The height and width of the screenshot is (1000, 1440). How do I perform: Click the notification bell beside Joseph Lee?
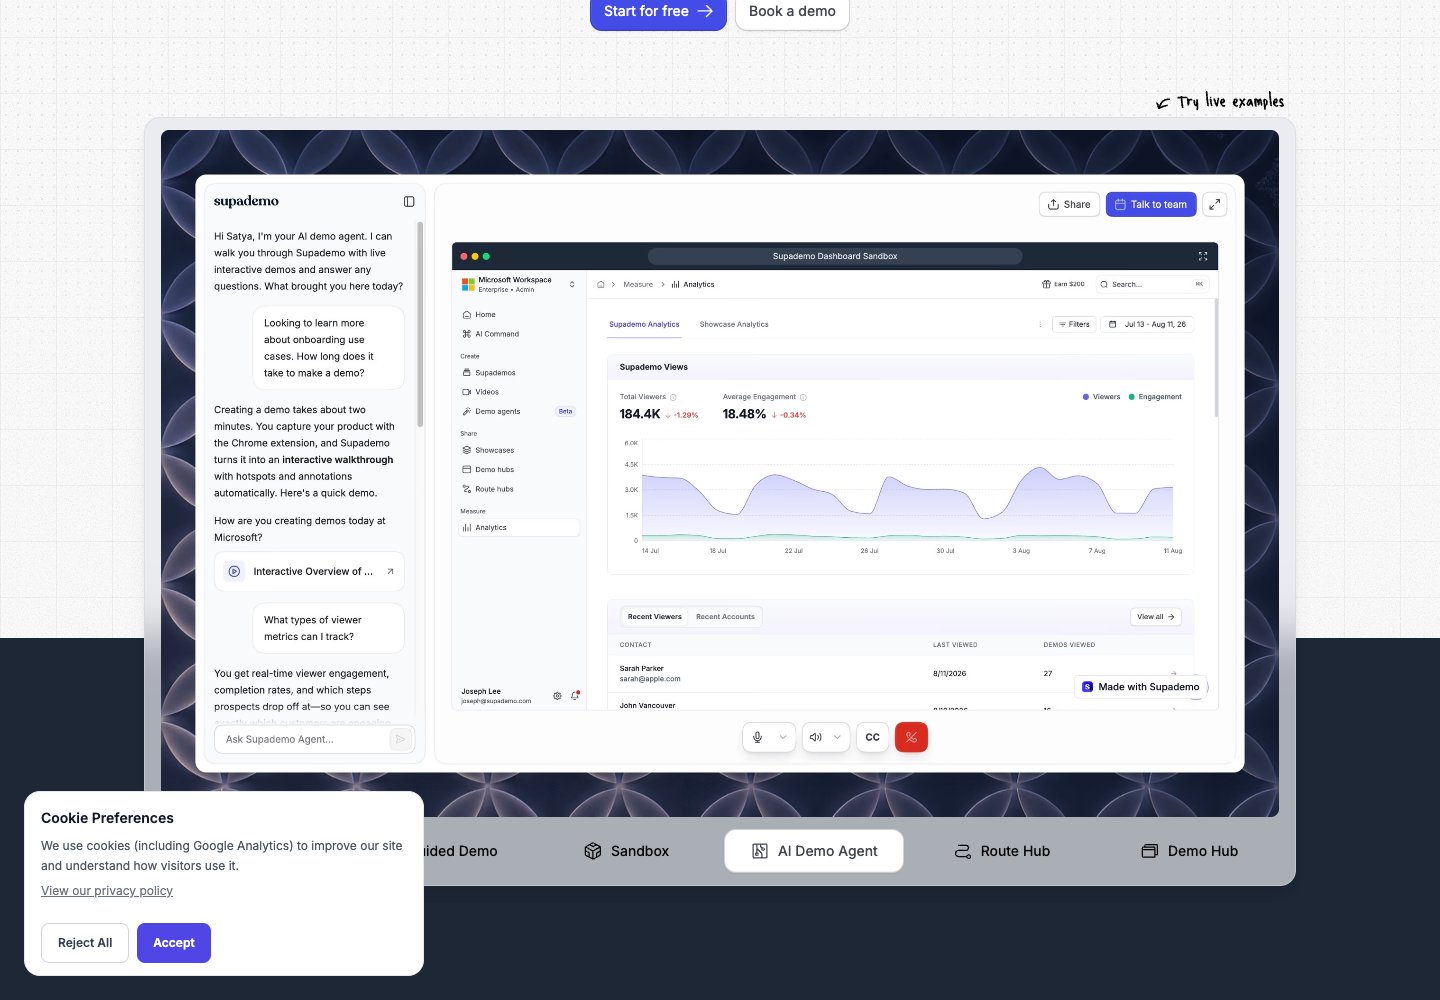pos(575,696)
